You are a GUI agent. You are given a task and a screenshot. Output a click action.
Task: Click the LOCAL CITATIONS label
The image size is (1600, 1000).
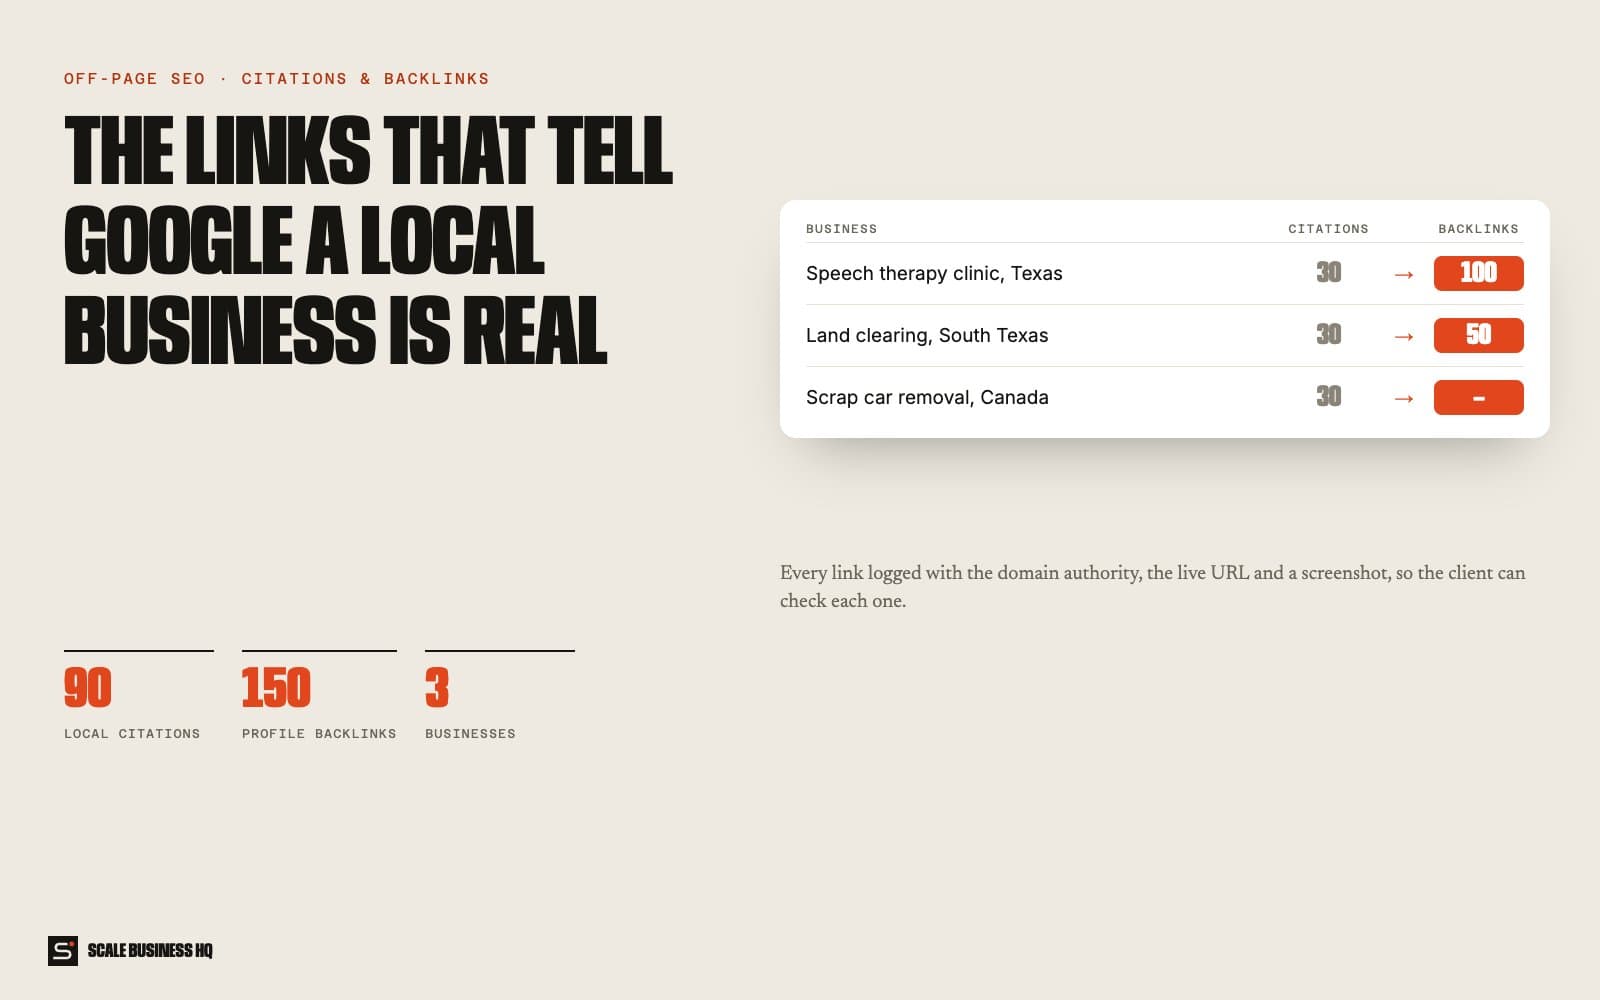(x=132, y=734)
